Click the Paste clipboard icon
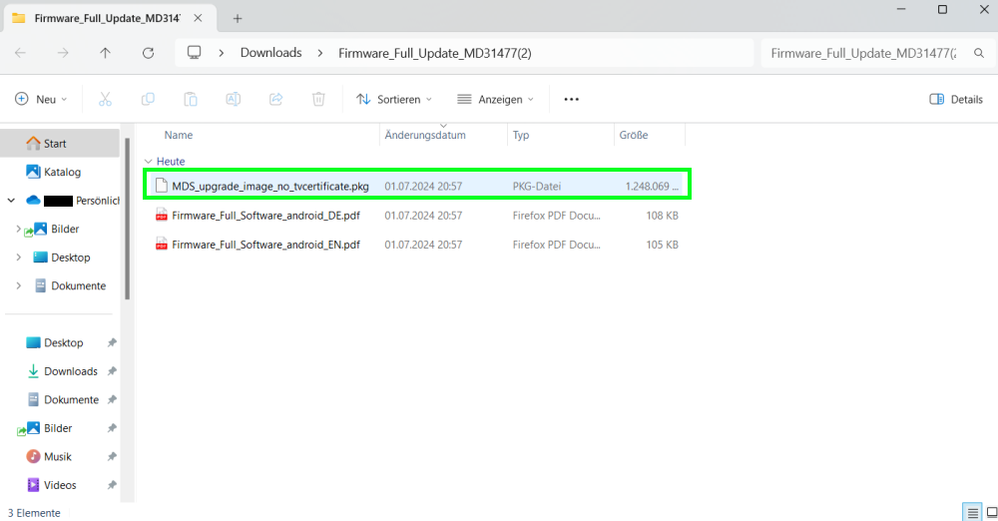 (190, 99)
